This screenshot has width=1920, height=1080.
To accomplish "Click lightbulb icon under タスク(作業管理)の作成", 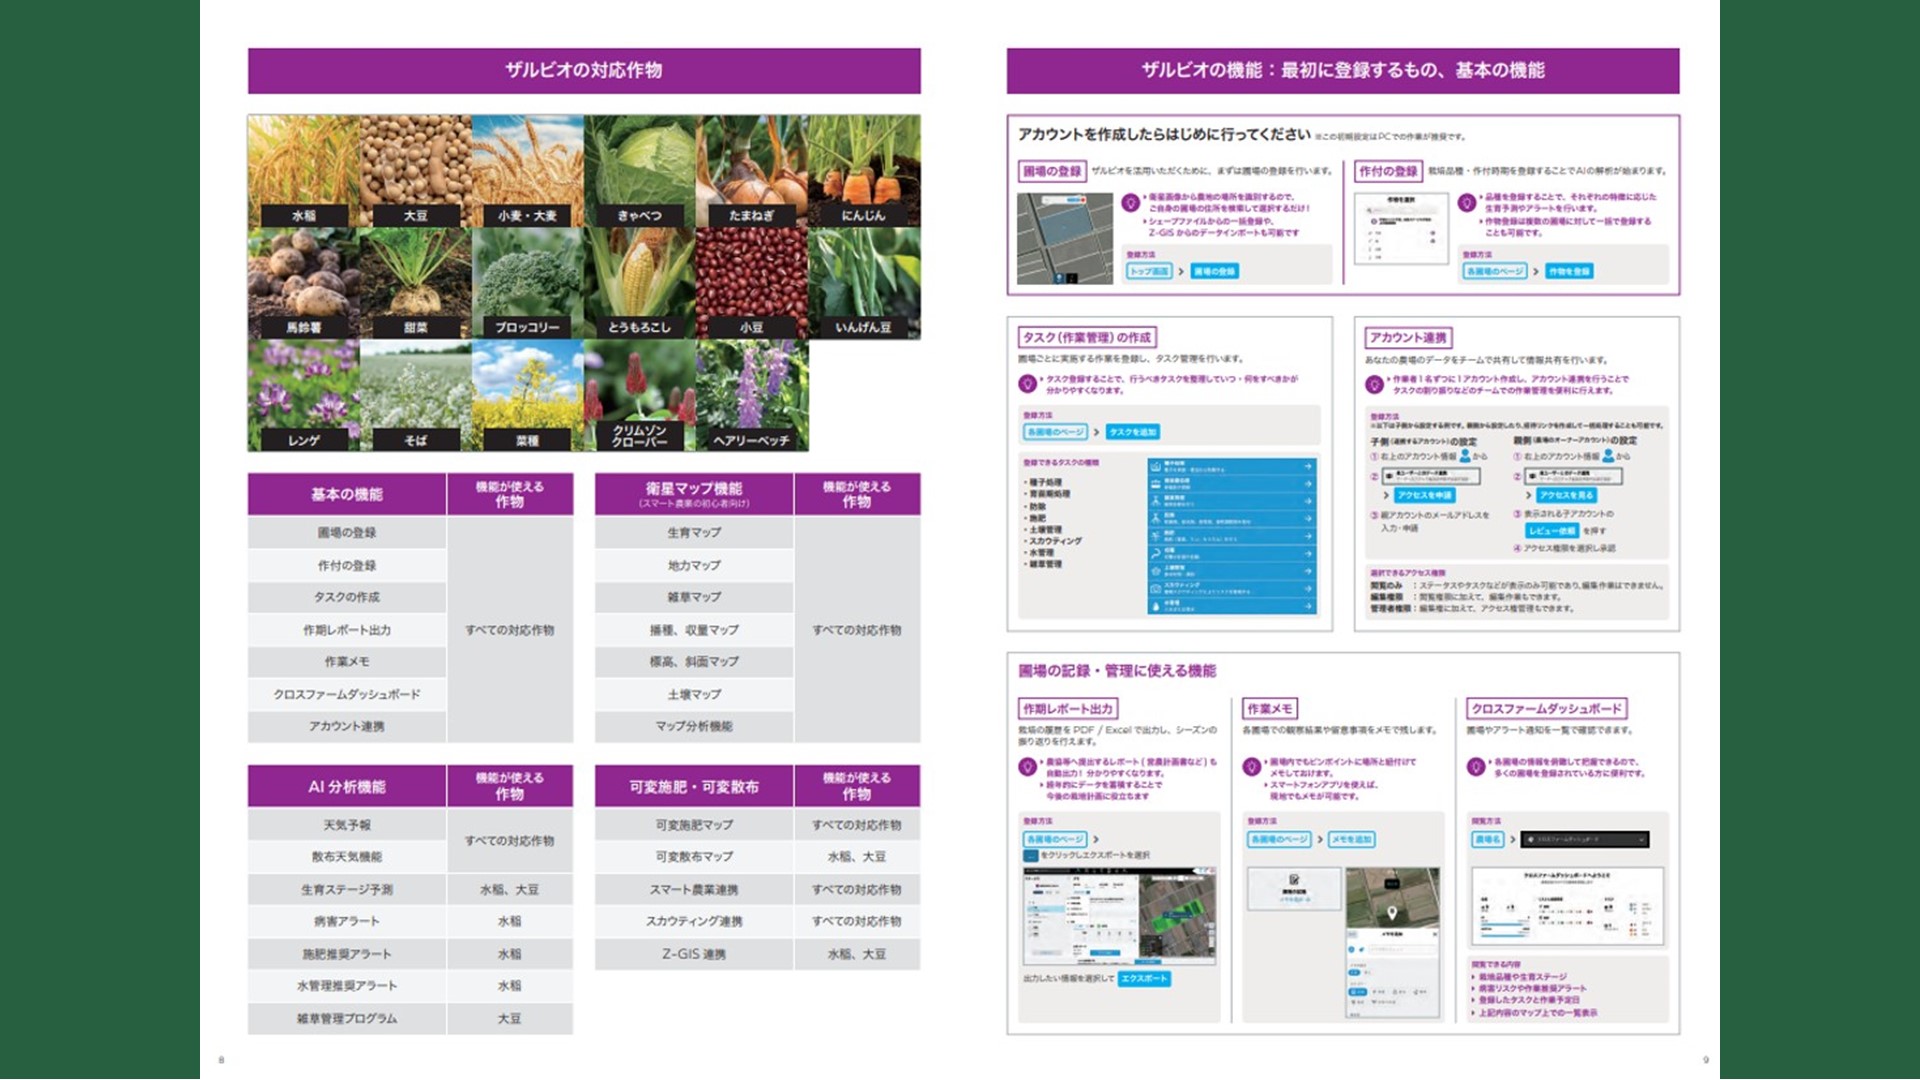I will (1027, 383).
